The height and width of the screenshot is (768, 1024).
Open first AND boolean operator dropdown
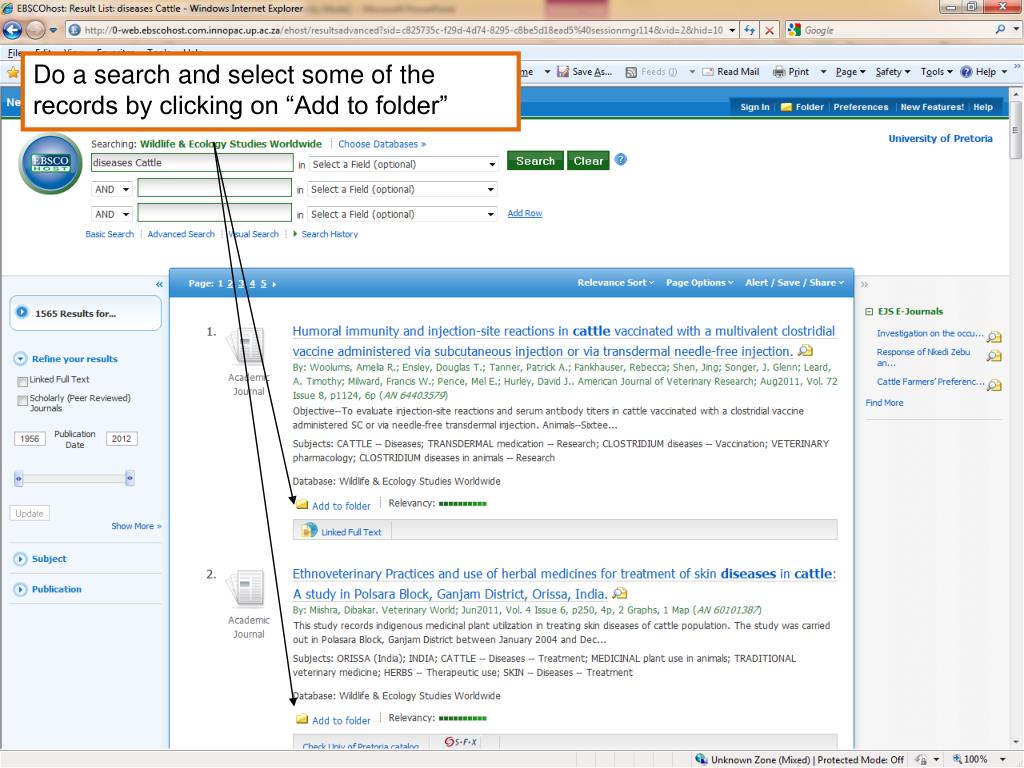point(112,189)
